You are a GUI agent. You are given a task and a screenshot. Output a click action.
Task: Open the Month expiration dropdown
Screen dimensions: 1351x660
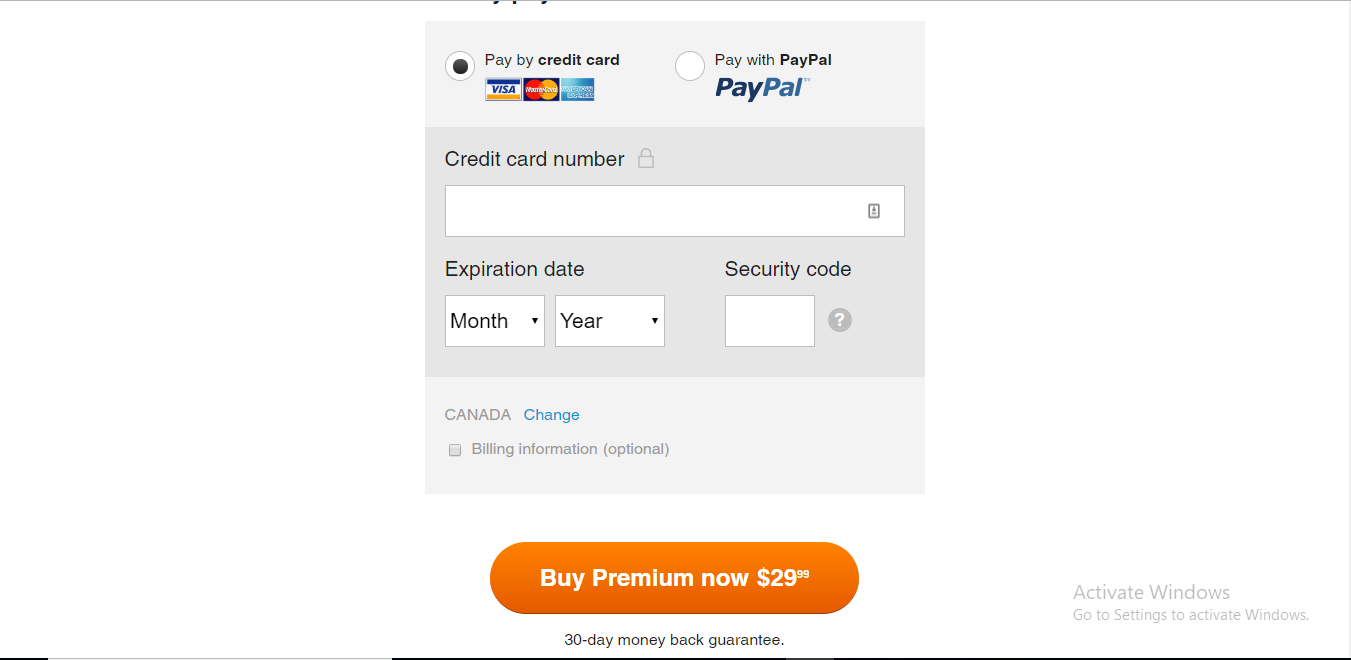tap(495, 321)
